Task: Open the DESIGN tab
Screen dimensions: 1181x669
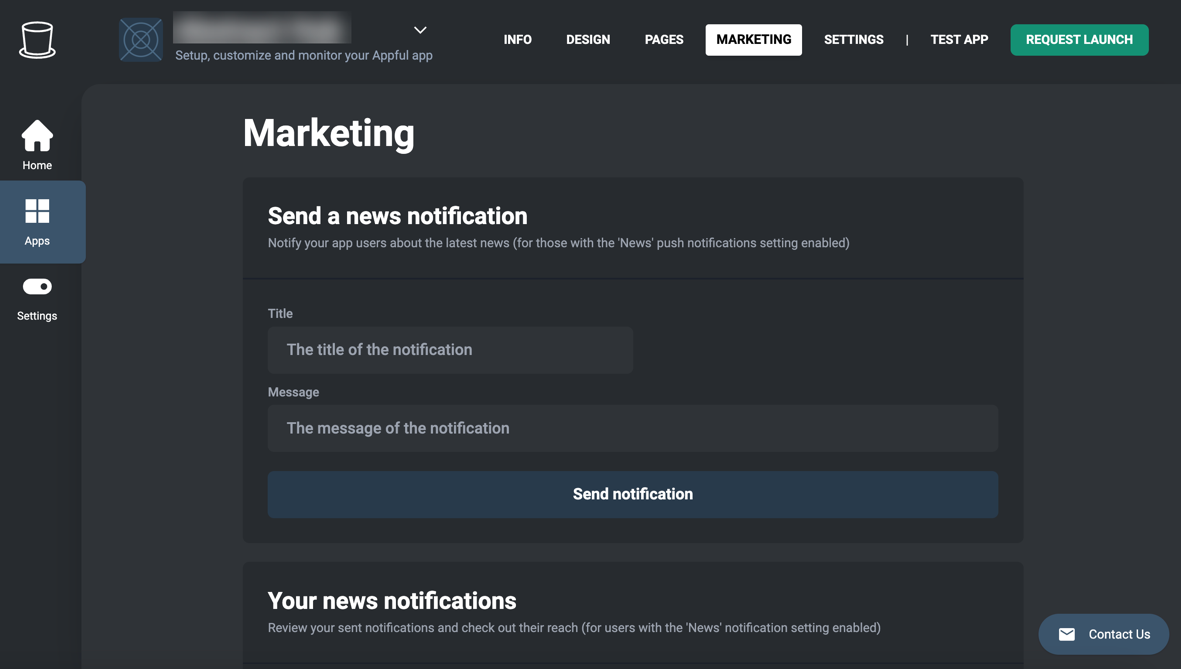Action: [x=588, y=40]
